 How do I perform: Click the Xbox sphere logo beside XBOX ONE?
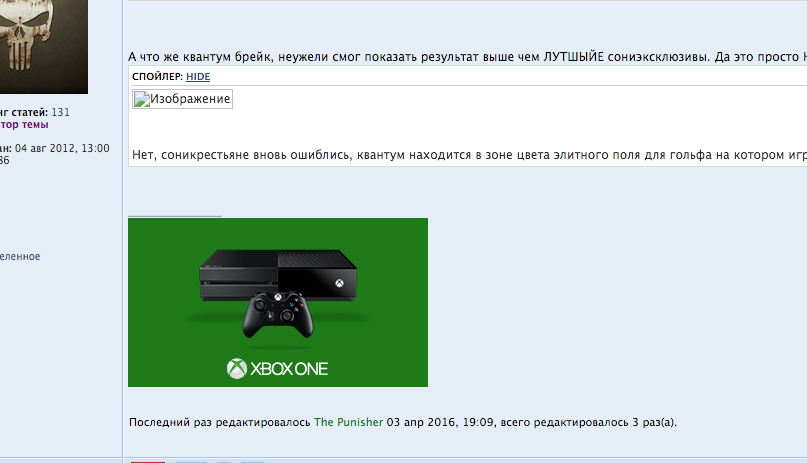tap(237, 368)
